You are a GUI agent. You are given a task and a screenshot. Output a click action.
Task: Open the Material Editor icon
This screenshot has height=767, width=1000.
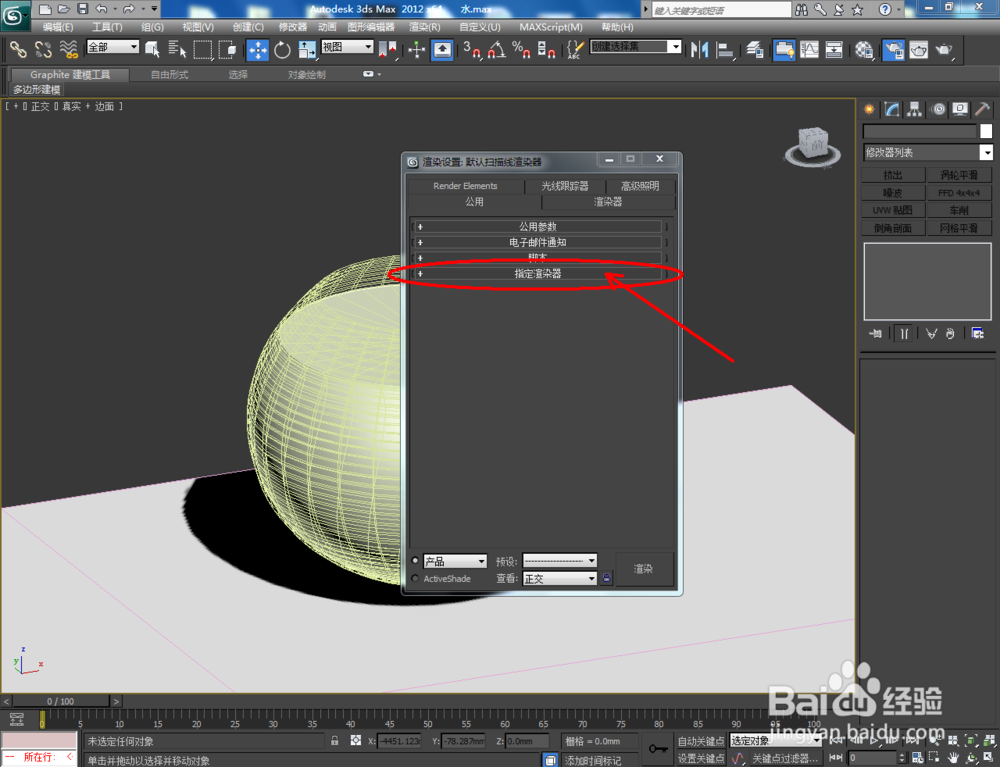click(x=864, y=49)
